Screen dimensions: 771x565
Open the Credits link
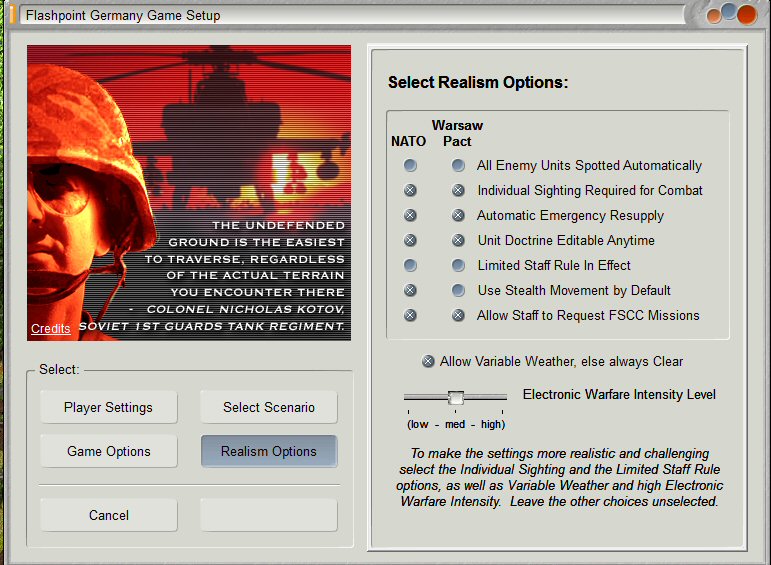pos(51,328)
